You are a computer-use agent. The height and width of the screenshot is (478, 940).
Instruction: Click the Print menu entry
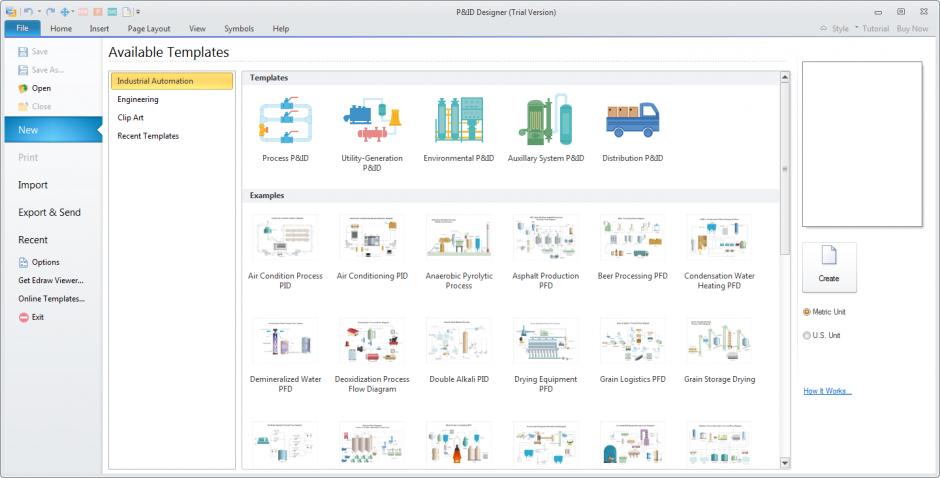click(28, 157)
